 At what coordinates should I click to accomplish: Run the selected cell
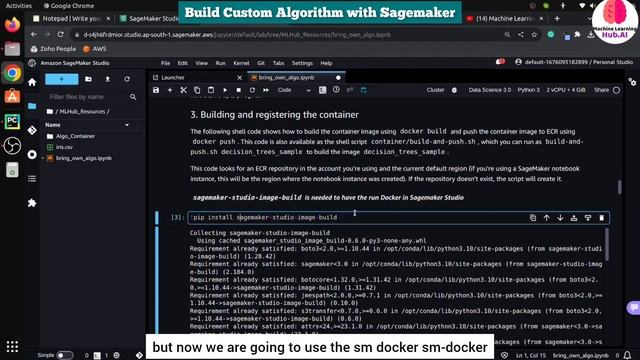tap(225, 90)
